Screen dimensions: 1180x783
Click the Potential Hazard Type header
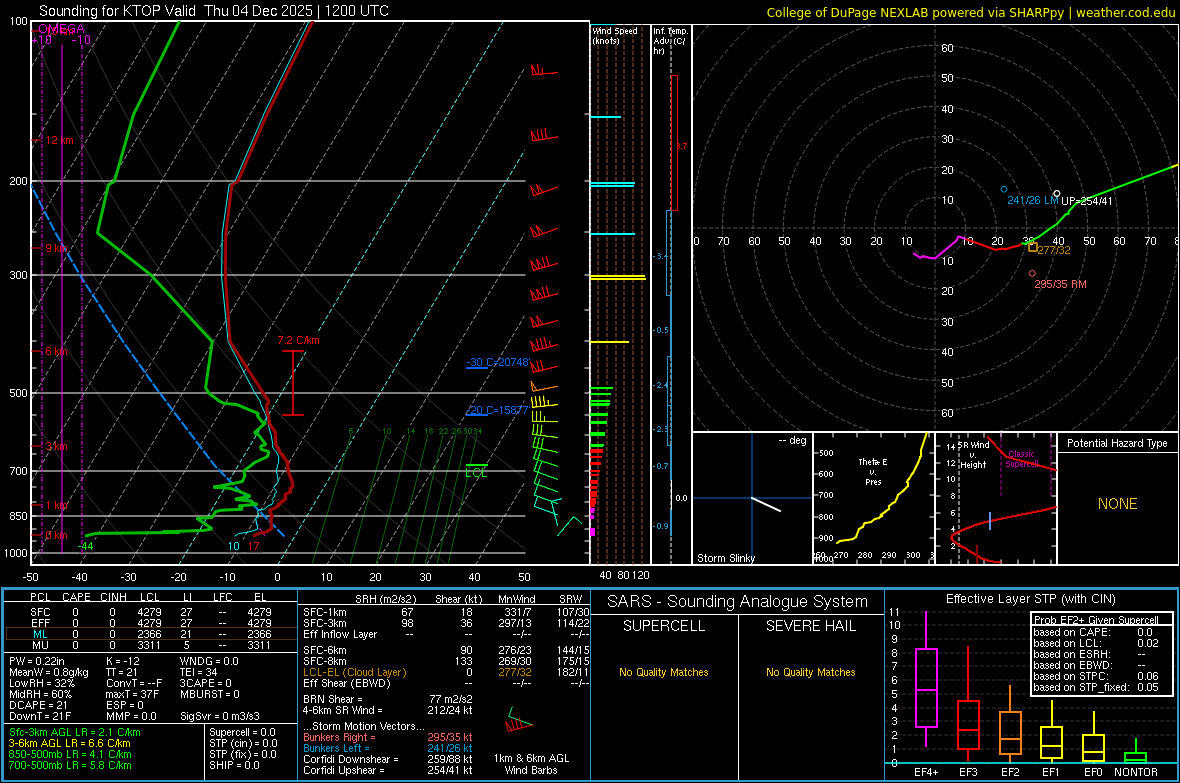point(1117,443)
